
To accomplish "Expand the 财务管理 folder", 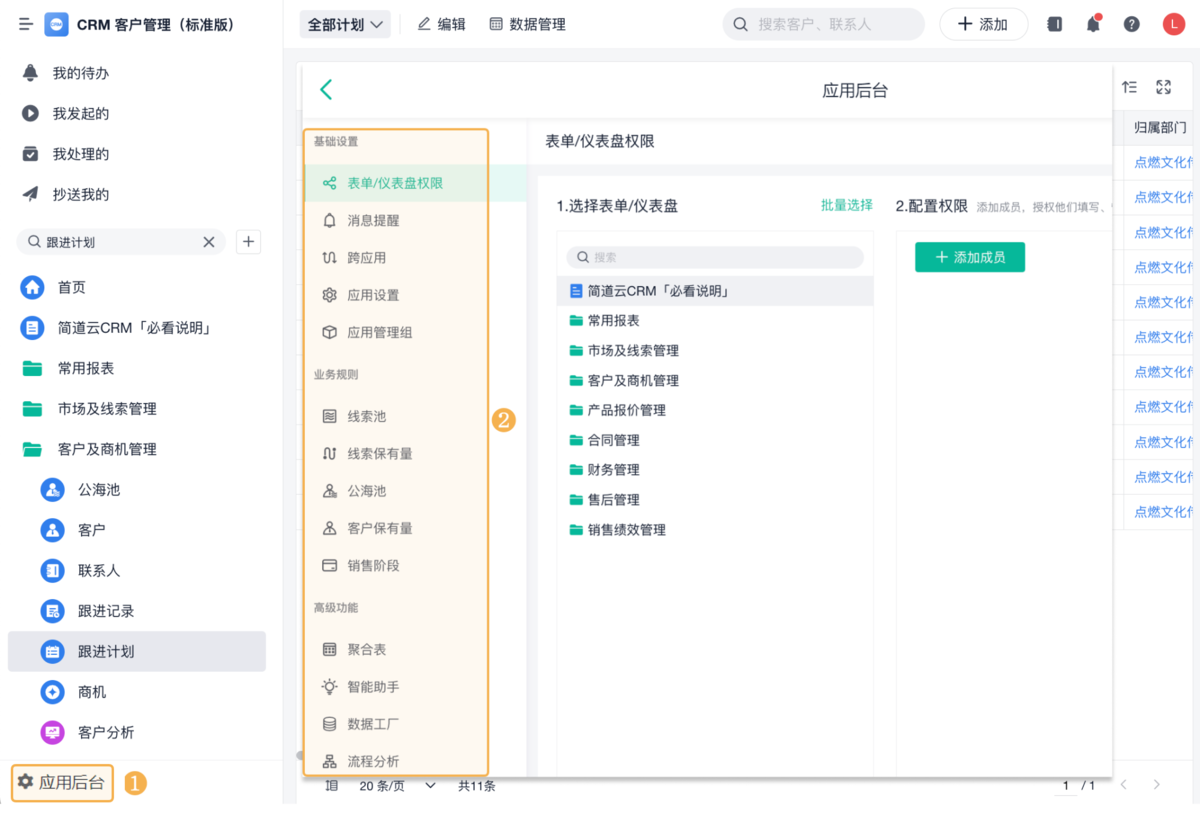I will tap(613, 470).
